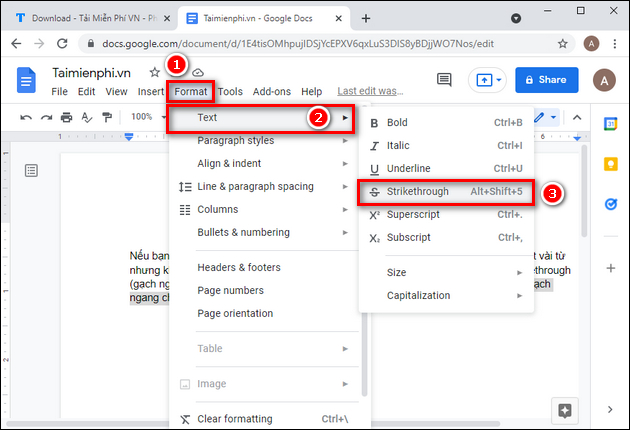Open the View menu
The image size is (630, 430).
(117, 92)
